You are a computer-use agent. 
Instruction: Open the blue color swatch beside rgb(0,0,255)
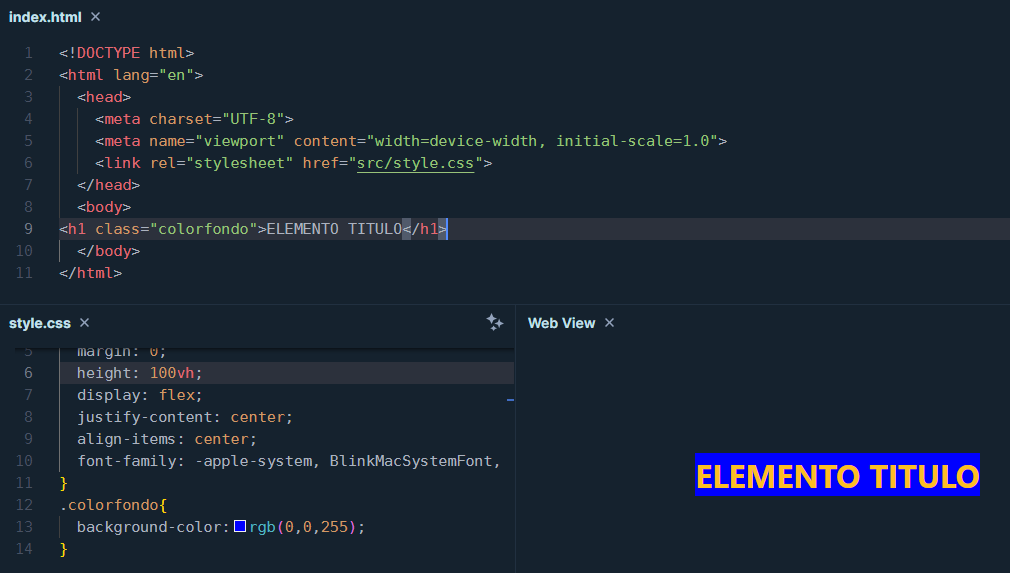click(240, 526)
